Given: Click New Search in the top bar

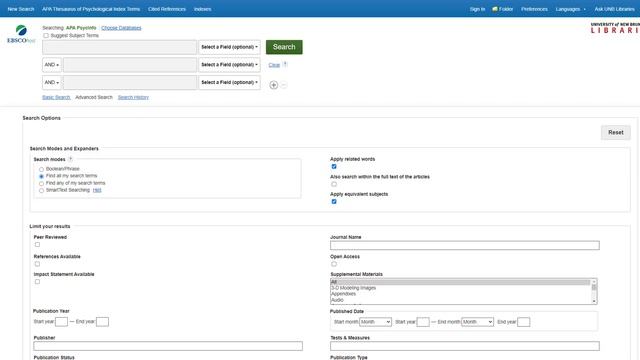Looking at the screenshot, I should tap(21, 9).
